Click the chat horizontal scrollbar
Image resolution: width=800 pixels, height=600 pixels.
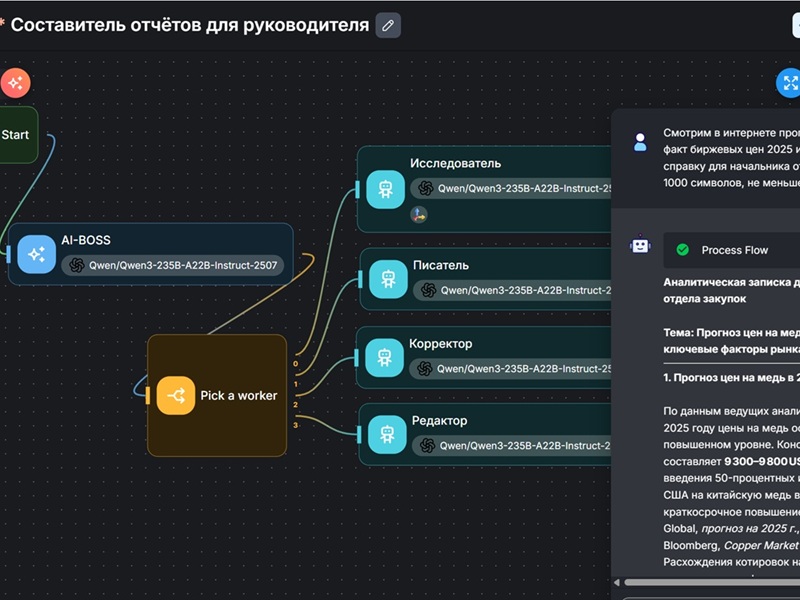pos(710,582)
